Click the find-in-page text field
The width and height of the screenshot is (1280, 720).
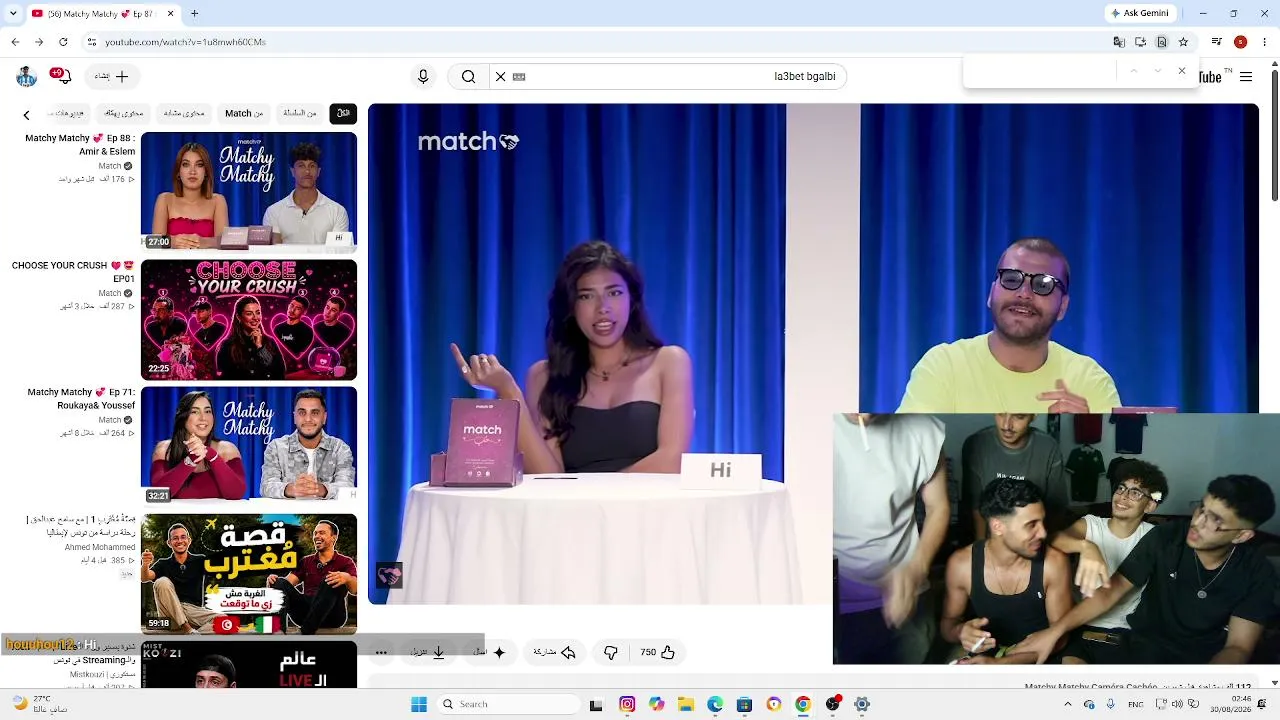(1040, 71)
